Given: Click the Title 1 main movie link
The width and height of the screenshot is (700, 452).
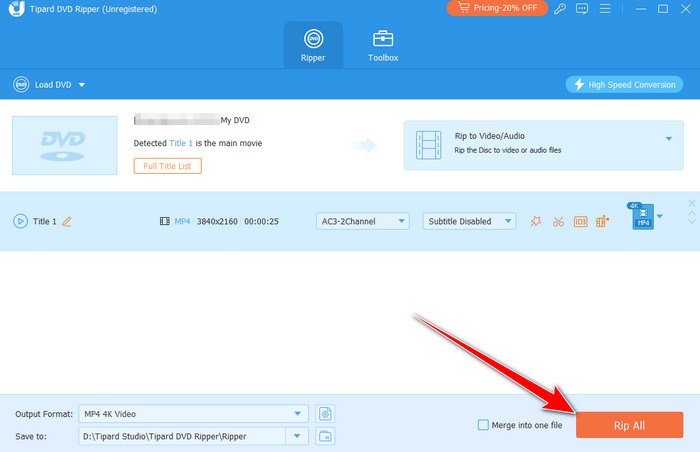Looking at the screenshot, I should (x=181, y=143).
